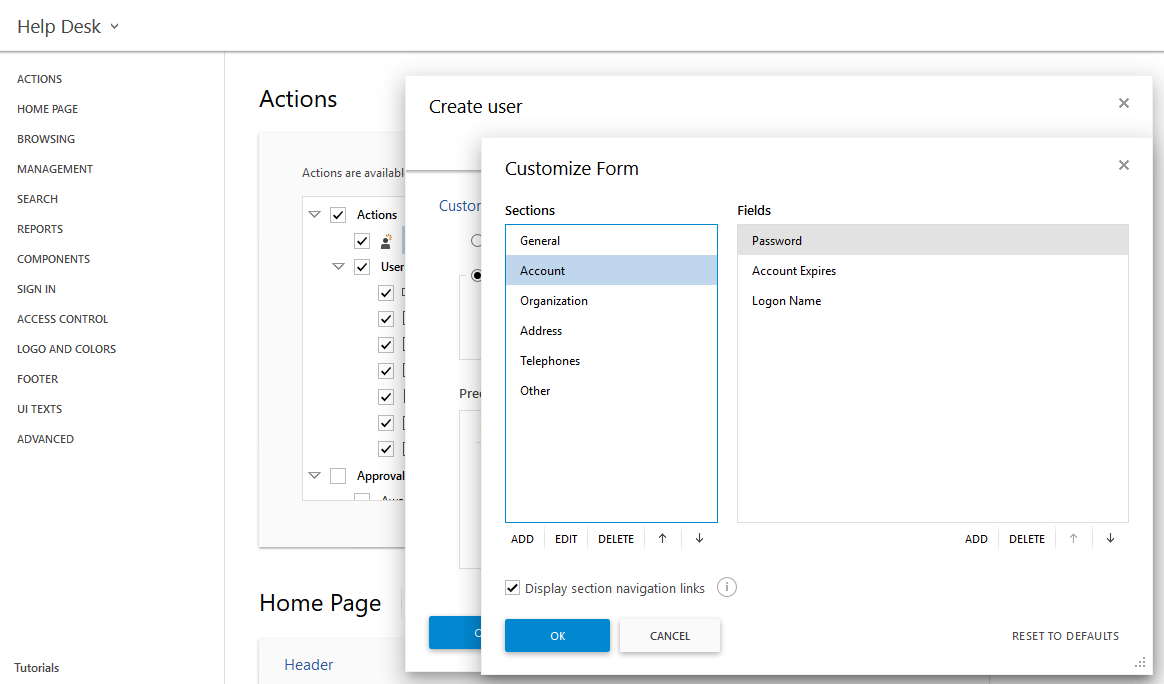Select the Account Expires field
The width and height of the screenshot is (1164, 684).
click(794, 271)
